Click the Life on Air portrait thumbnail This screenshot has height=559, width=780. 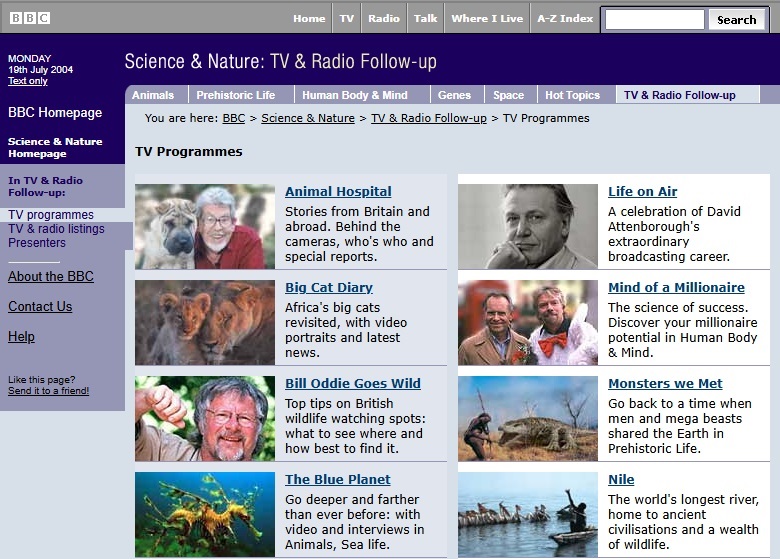pyautogui.click(x=528, y=227)
